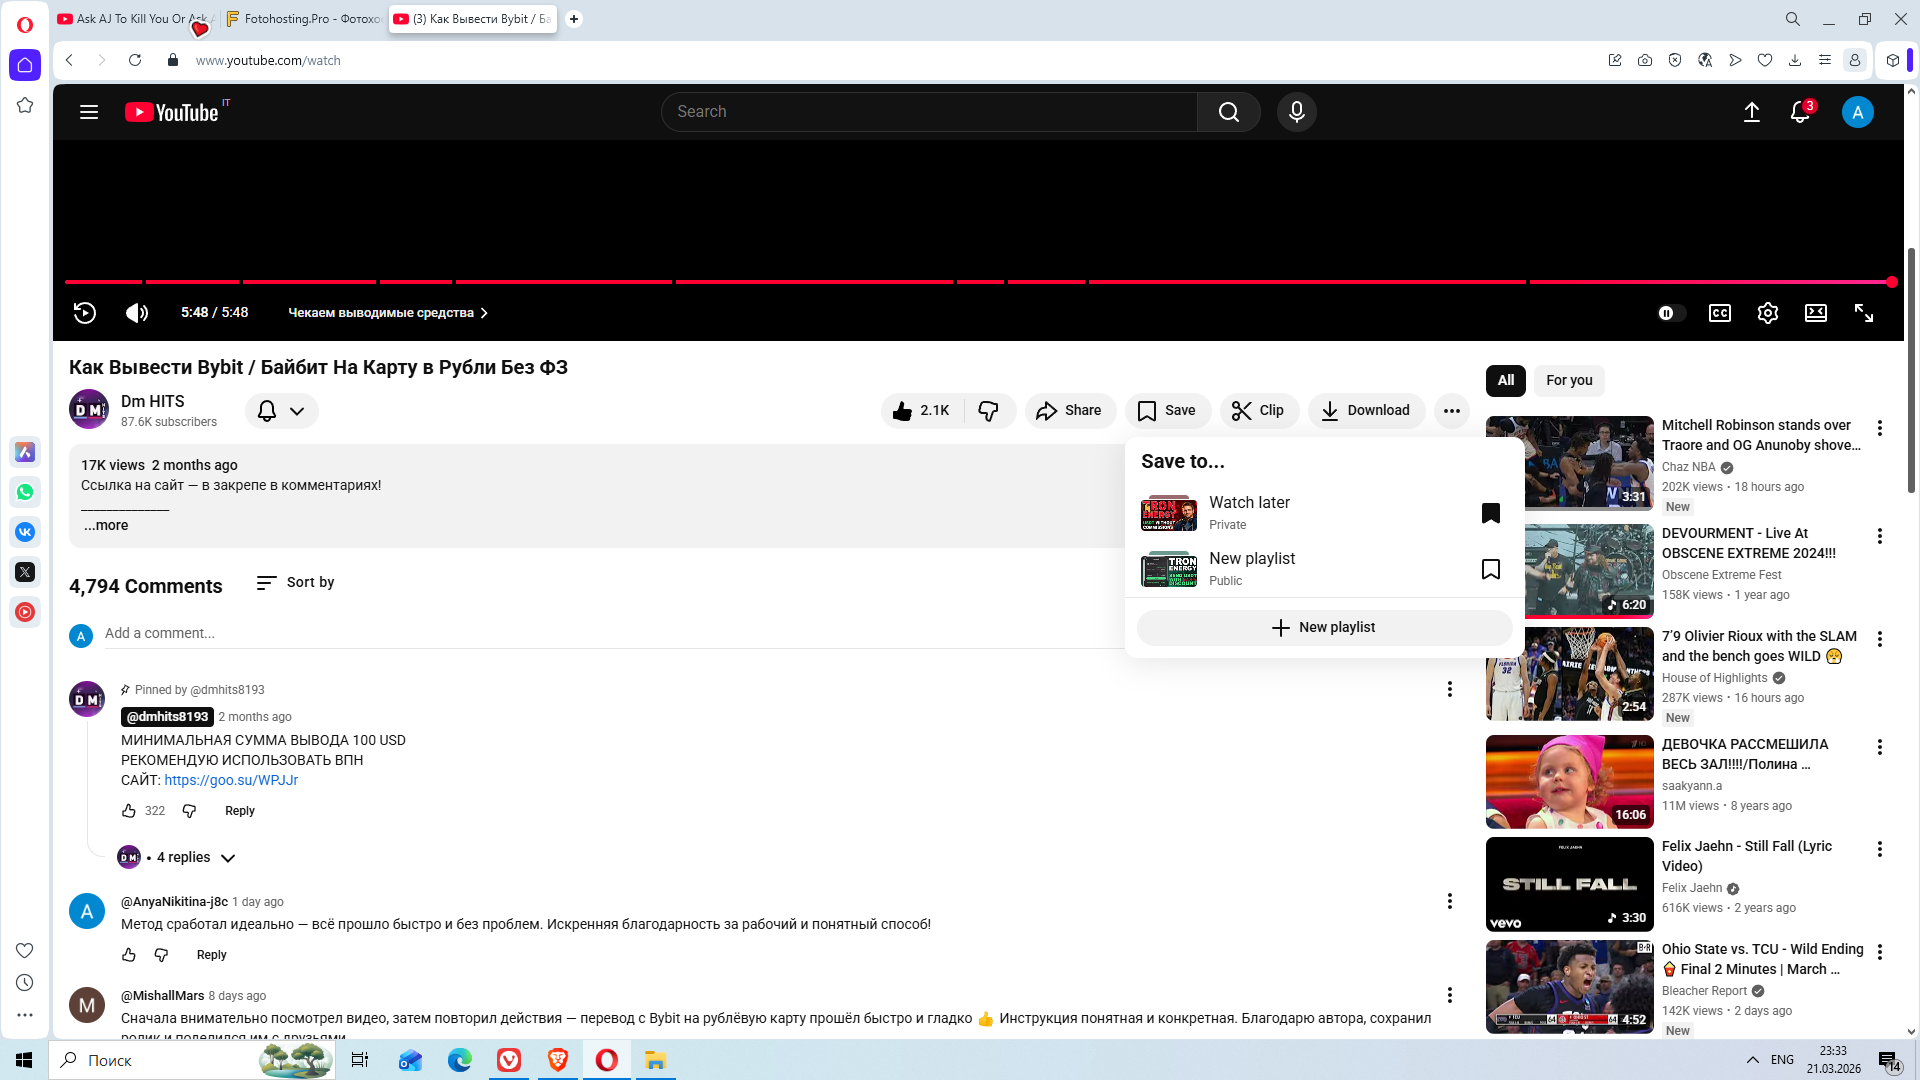Open the hamburger guide menu
The width and height of the screenshot is (1920, 1080).
(x=89, y=112)
